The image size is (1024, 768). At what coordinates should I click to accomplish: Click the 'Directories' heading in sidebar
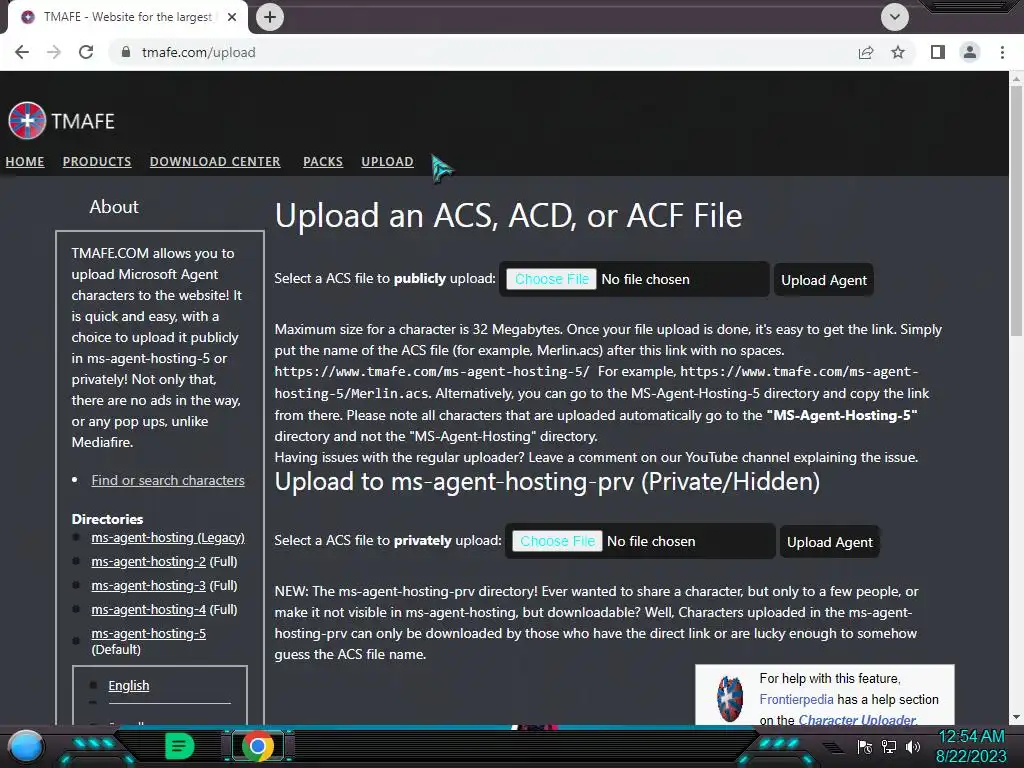[107, 519]
